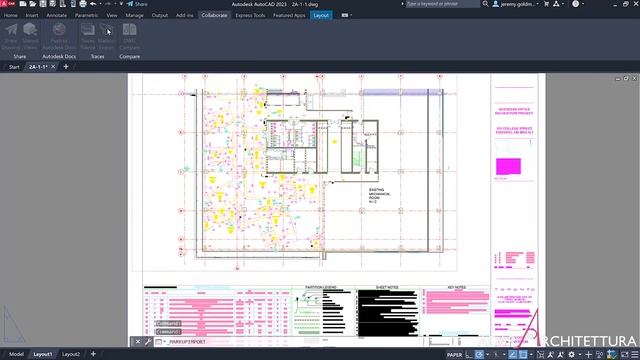Open the Redo history dropdown arrow

pos(115,4)
